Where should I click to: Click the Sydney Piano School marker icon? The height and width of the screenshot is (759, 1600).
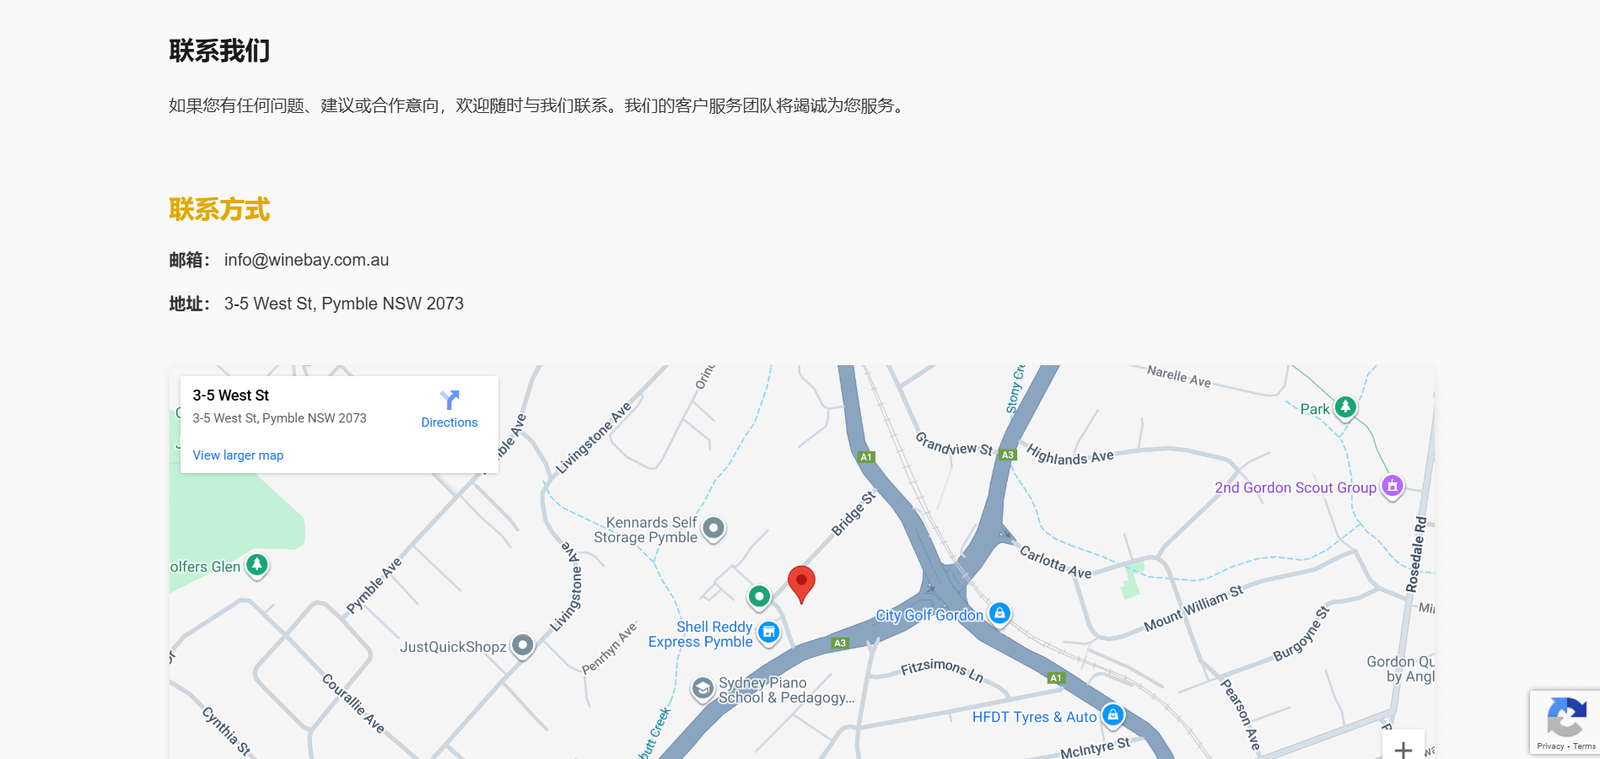click(x=703, y=688)
